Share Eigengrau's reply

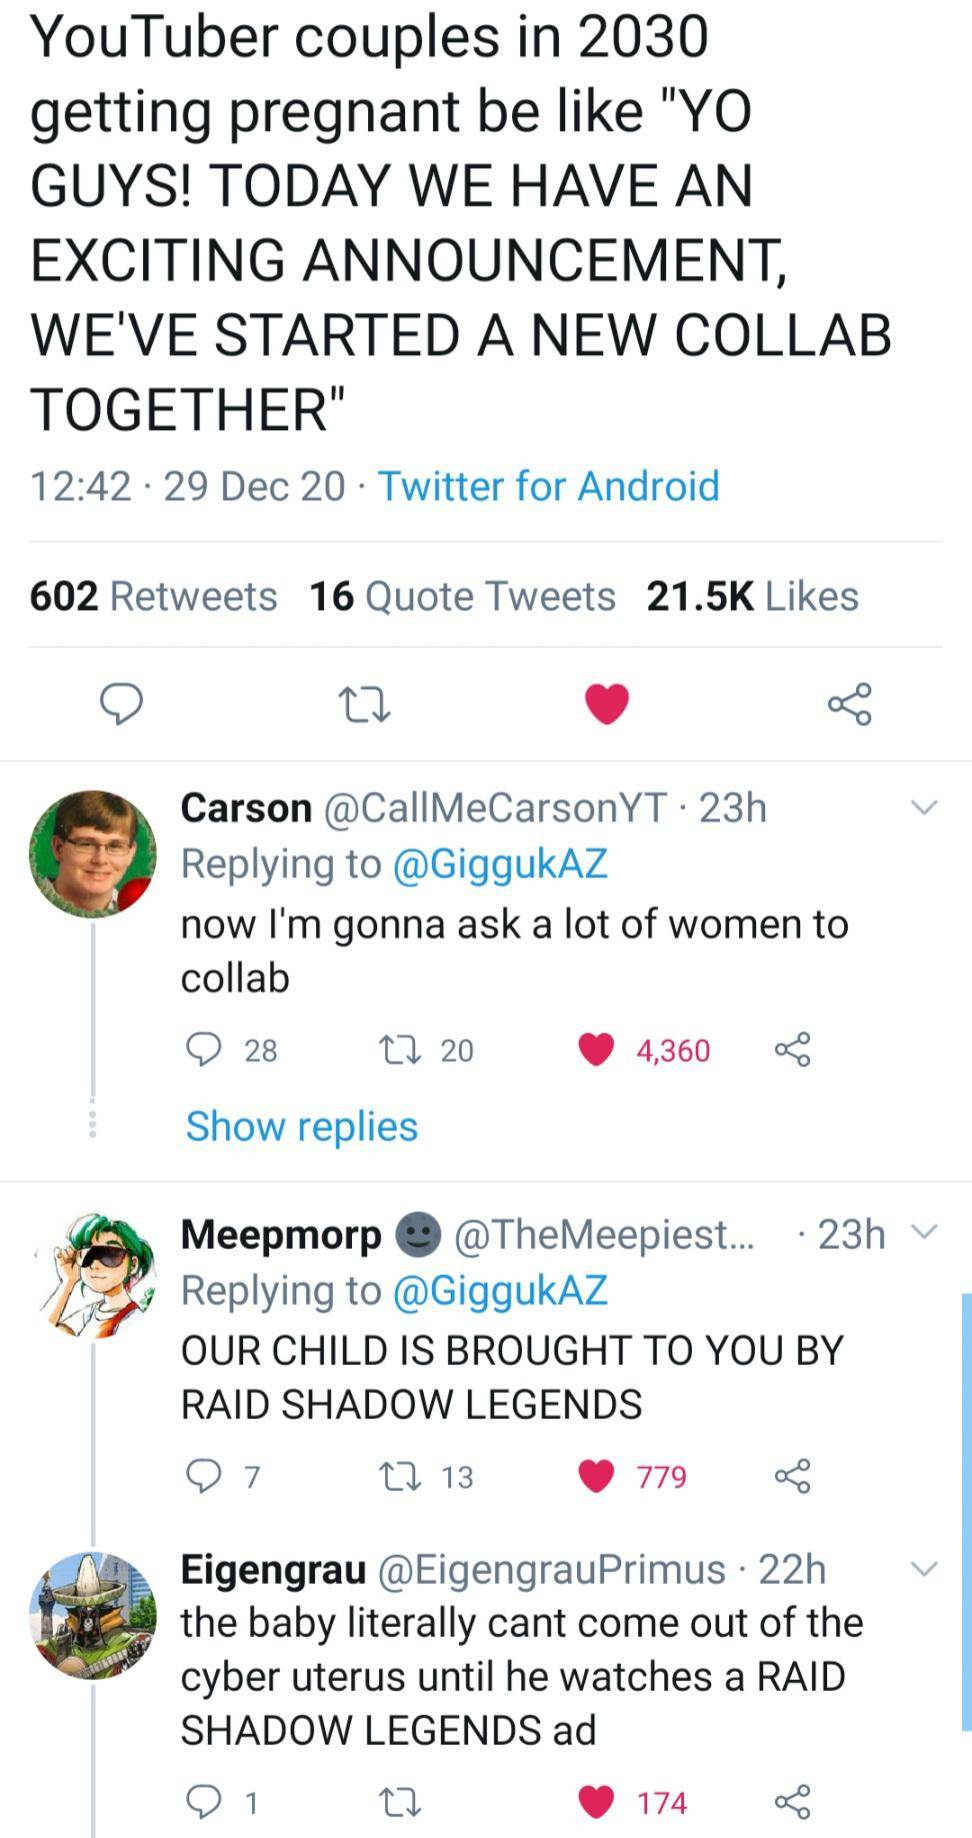pos(792,1801)
